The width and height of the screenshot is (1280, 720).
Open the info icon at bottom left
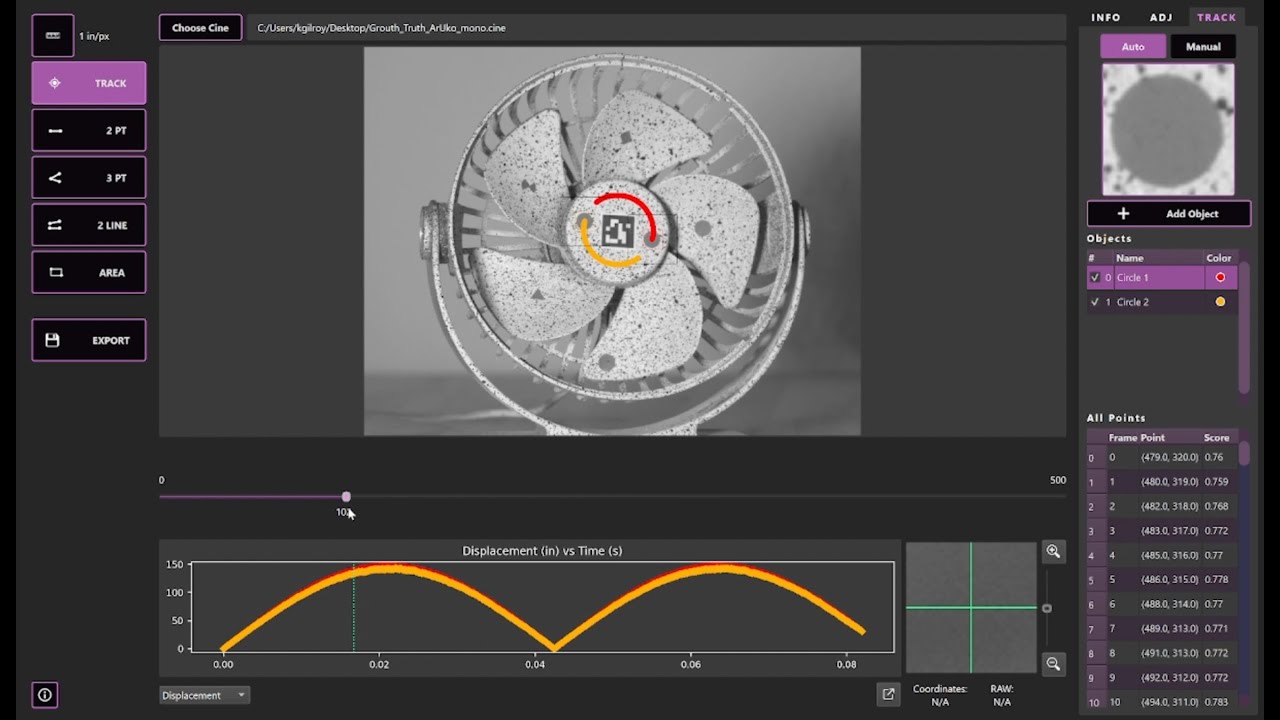[45, 695]
